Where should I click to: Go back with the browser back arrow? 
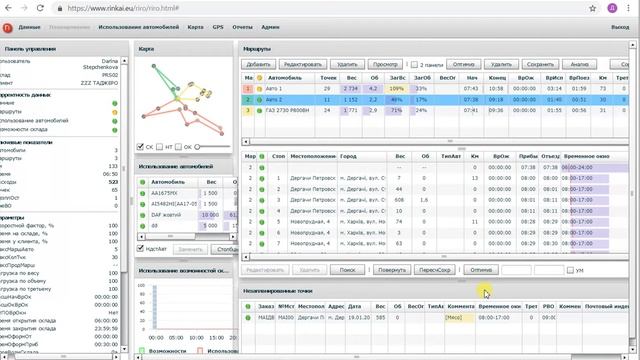click(8, 8)
